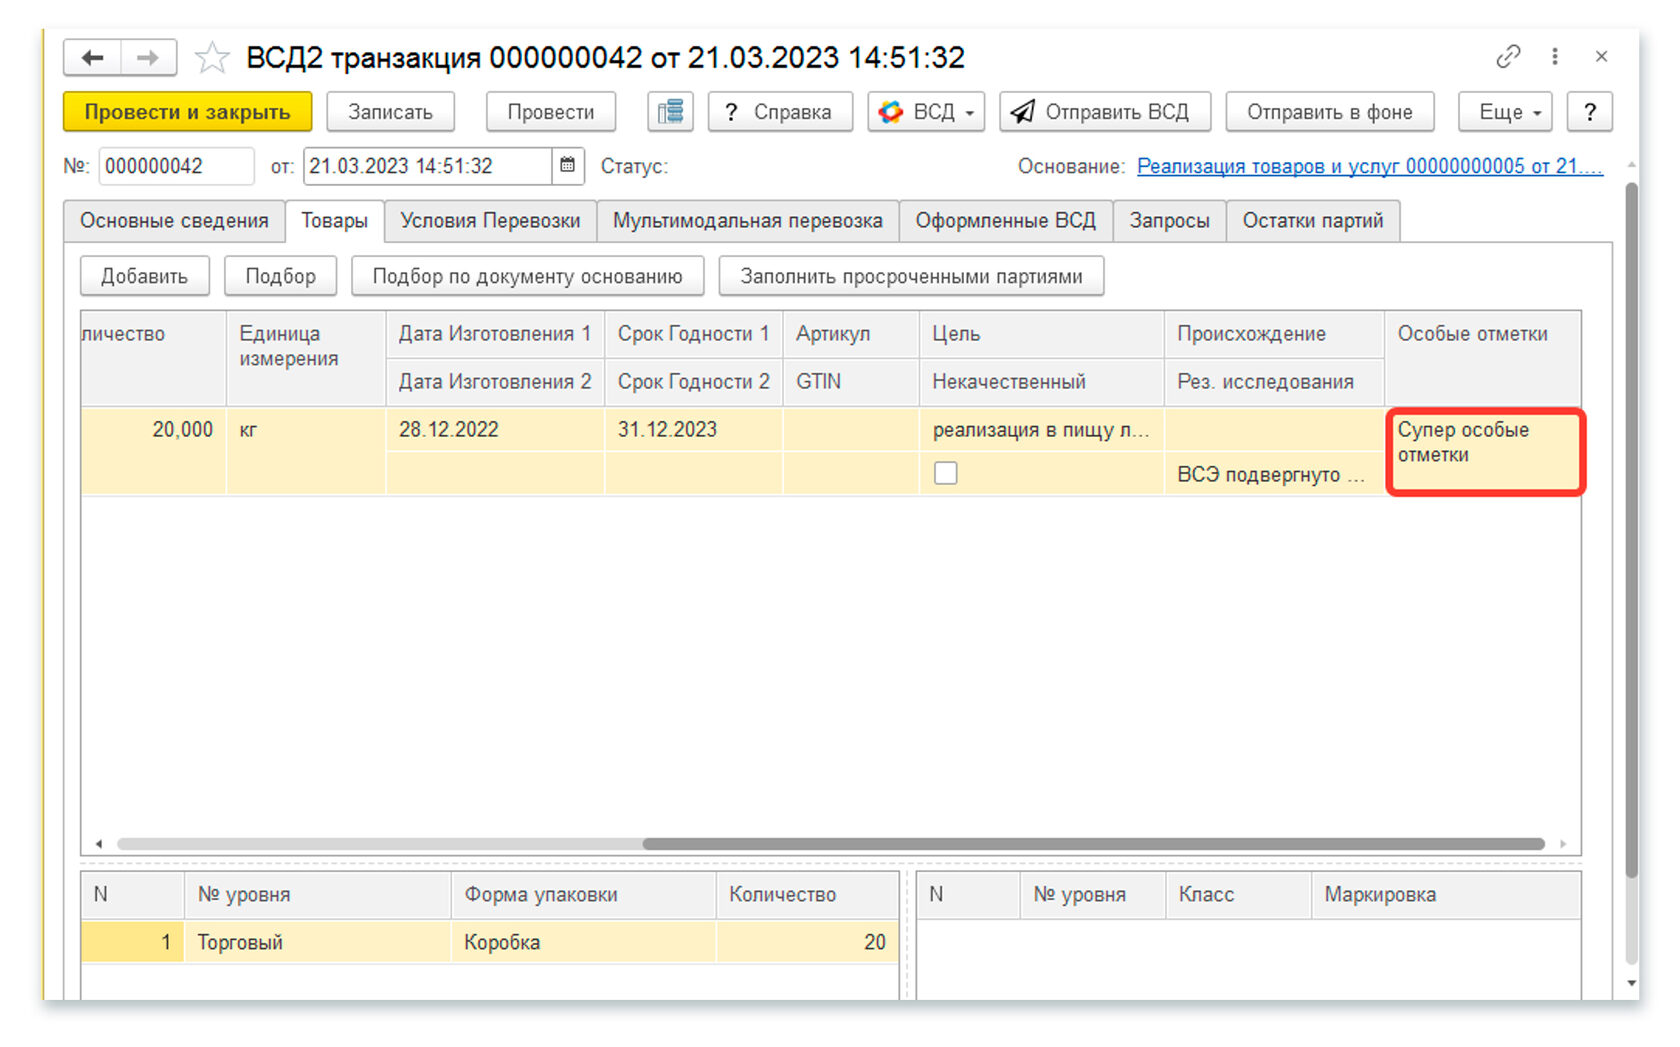Select expiry date cell 31.12.2023

693,430
